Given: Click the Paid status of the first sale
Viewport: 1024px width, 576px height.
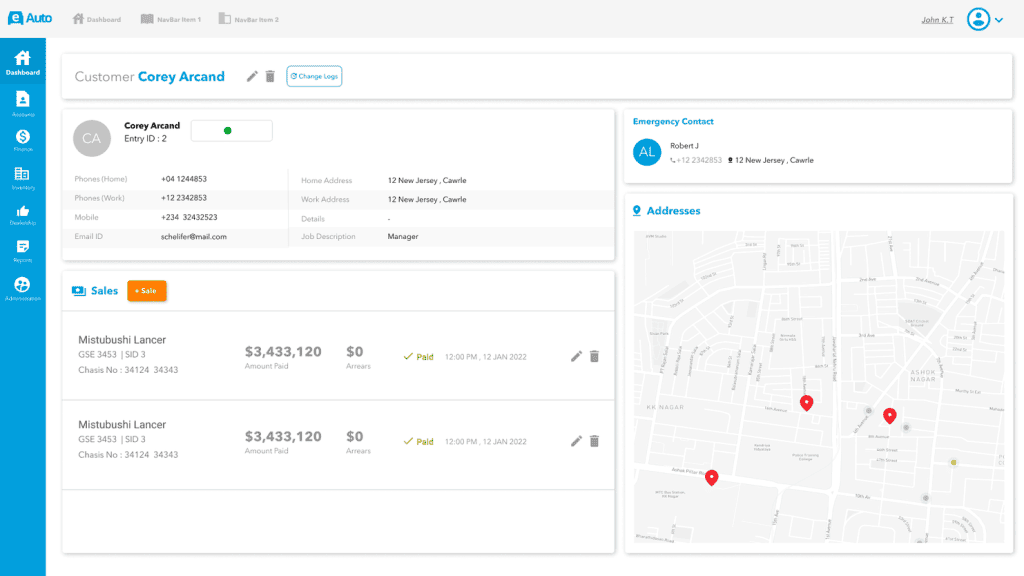Looking at the screenshot, I should [419, 357].
